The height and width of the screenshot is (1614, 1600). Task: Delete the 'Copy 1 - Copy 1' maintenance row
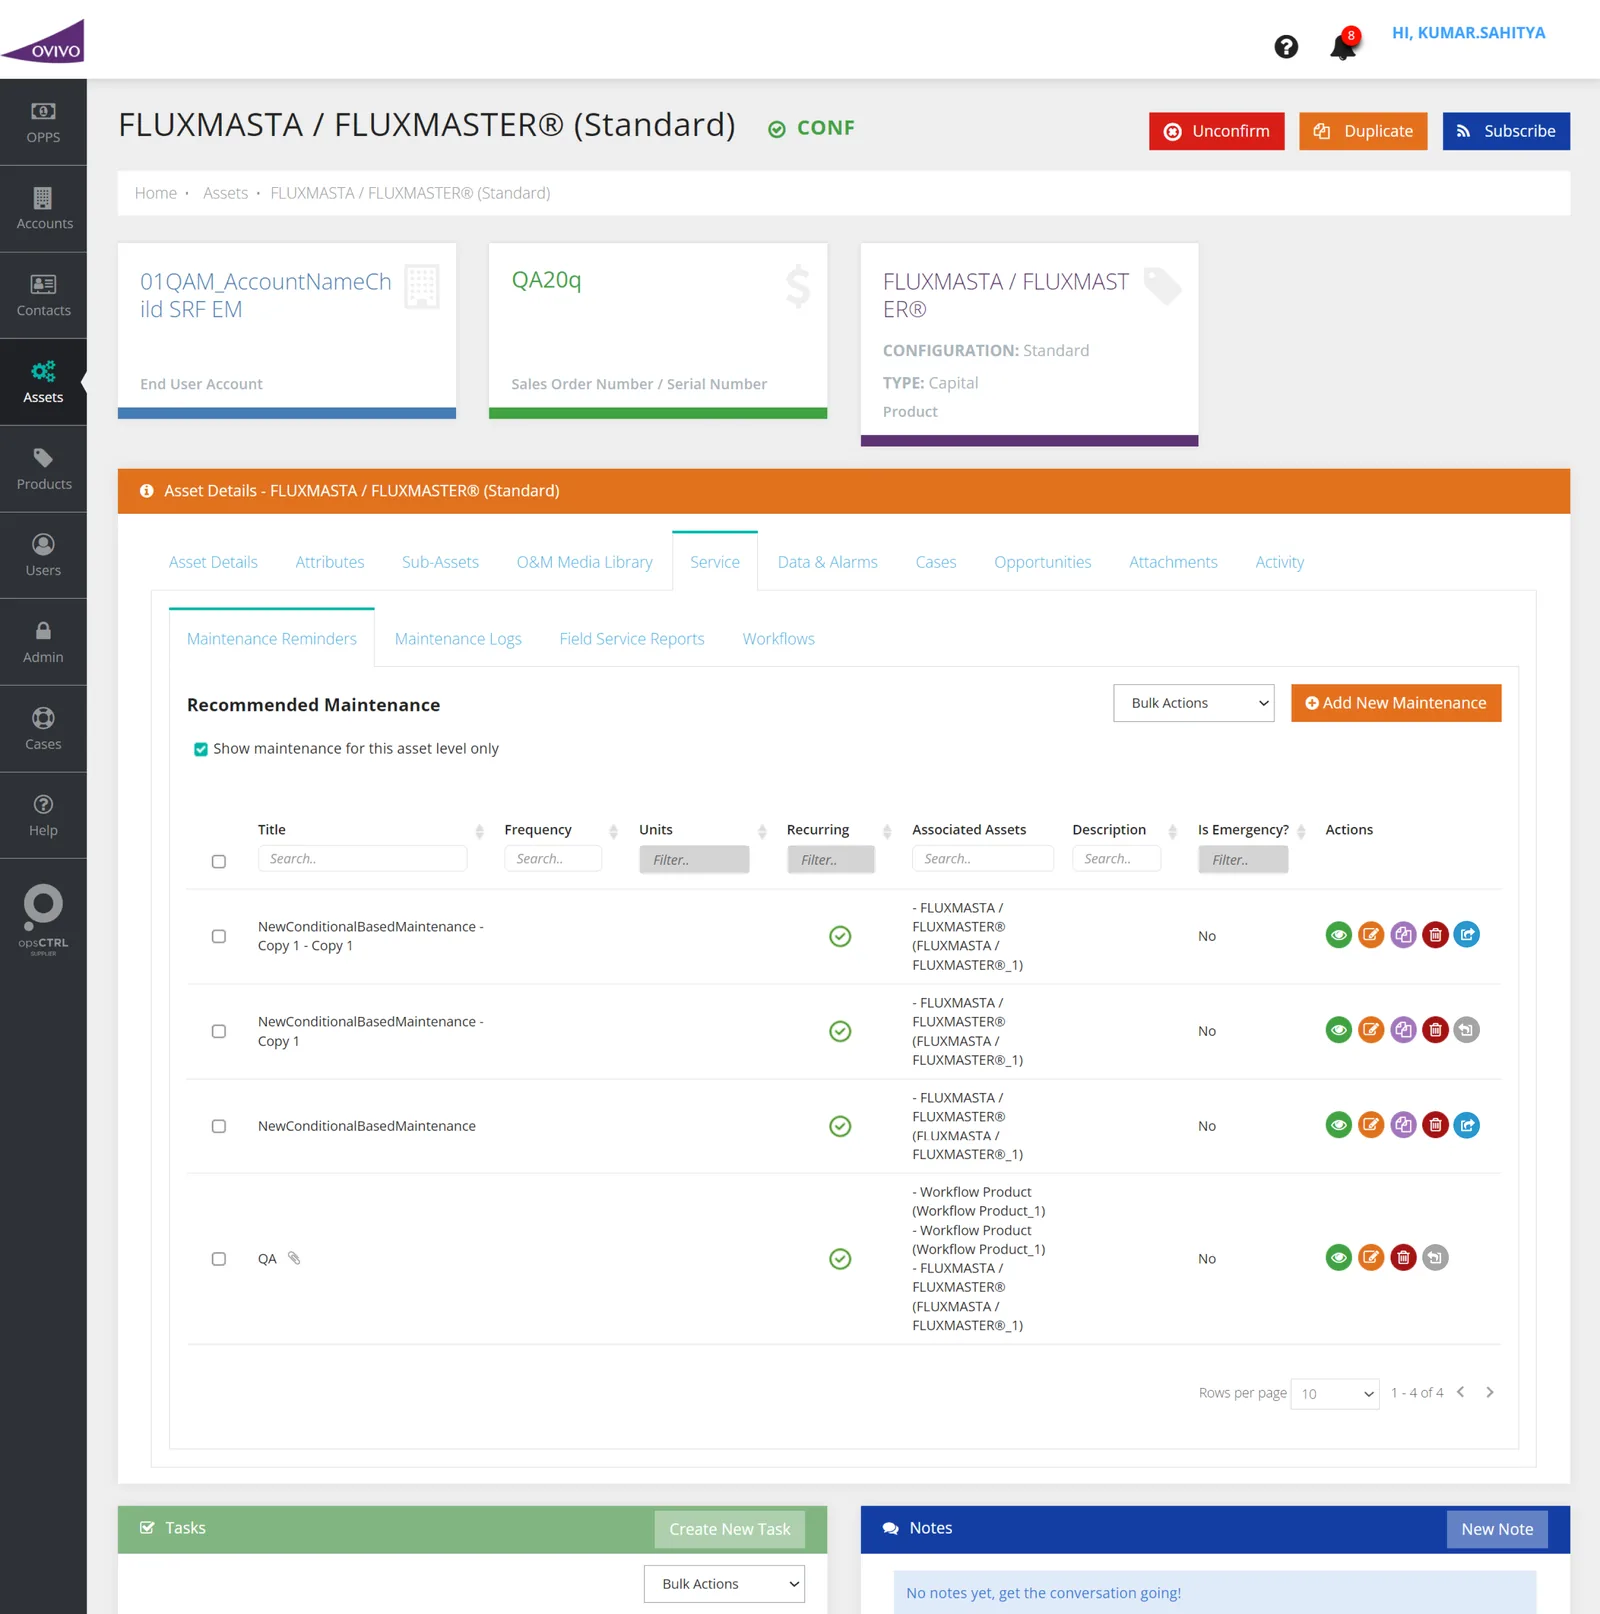point(1435,935)
